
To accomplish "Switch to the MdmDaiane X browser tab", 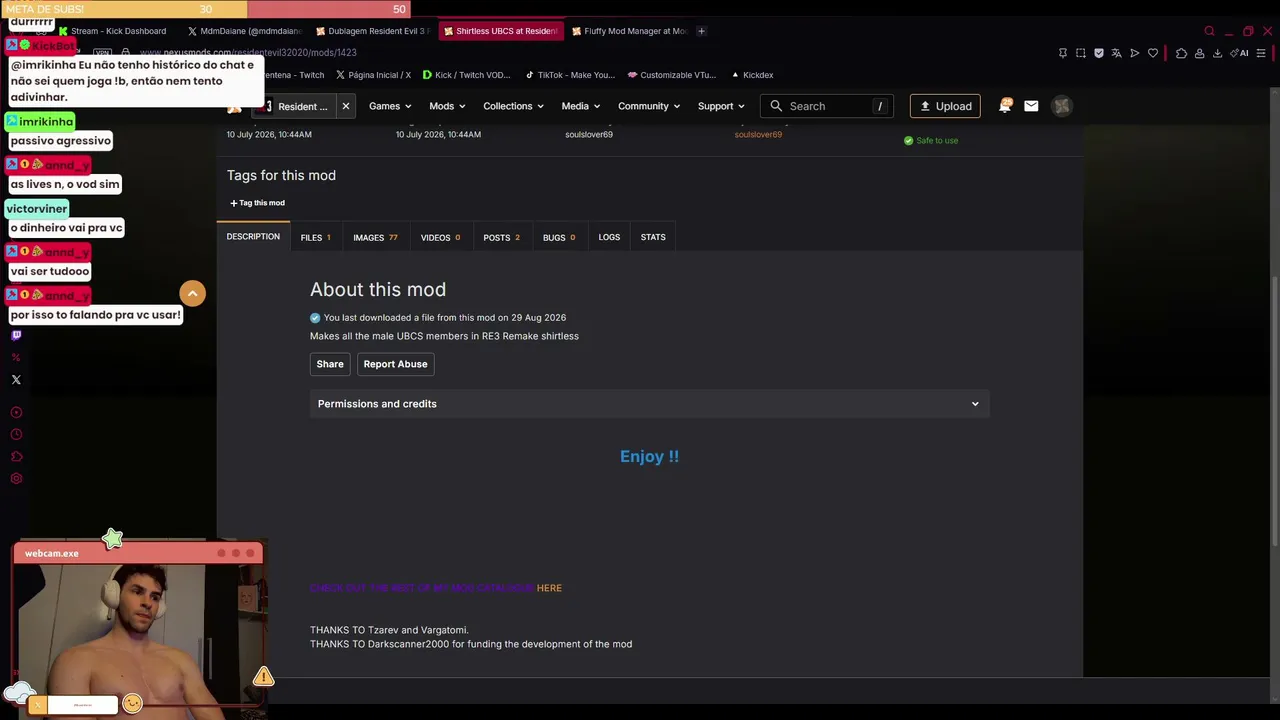I will tap(245, 31).
